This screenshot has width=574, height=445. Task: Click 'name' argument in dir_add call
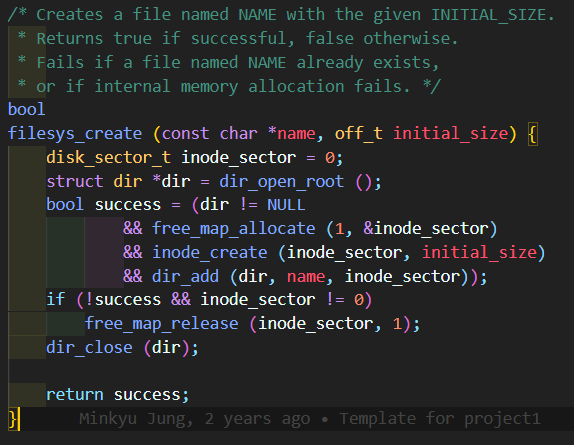(305, 277)
